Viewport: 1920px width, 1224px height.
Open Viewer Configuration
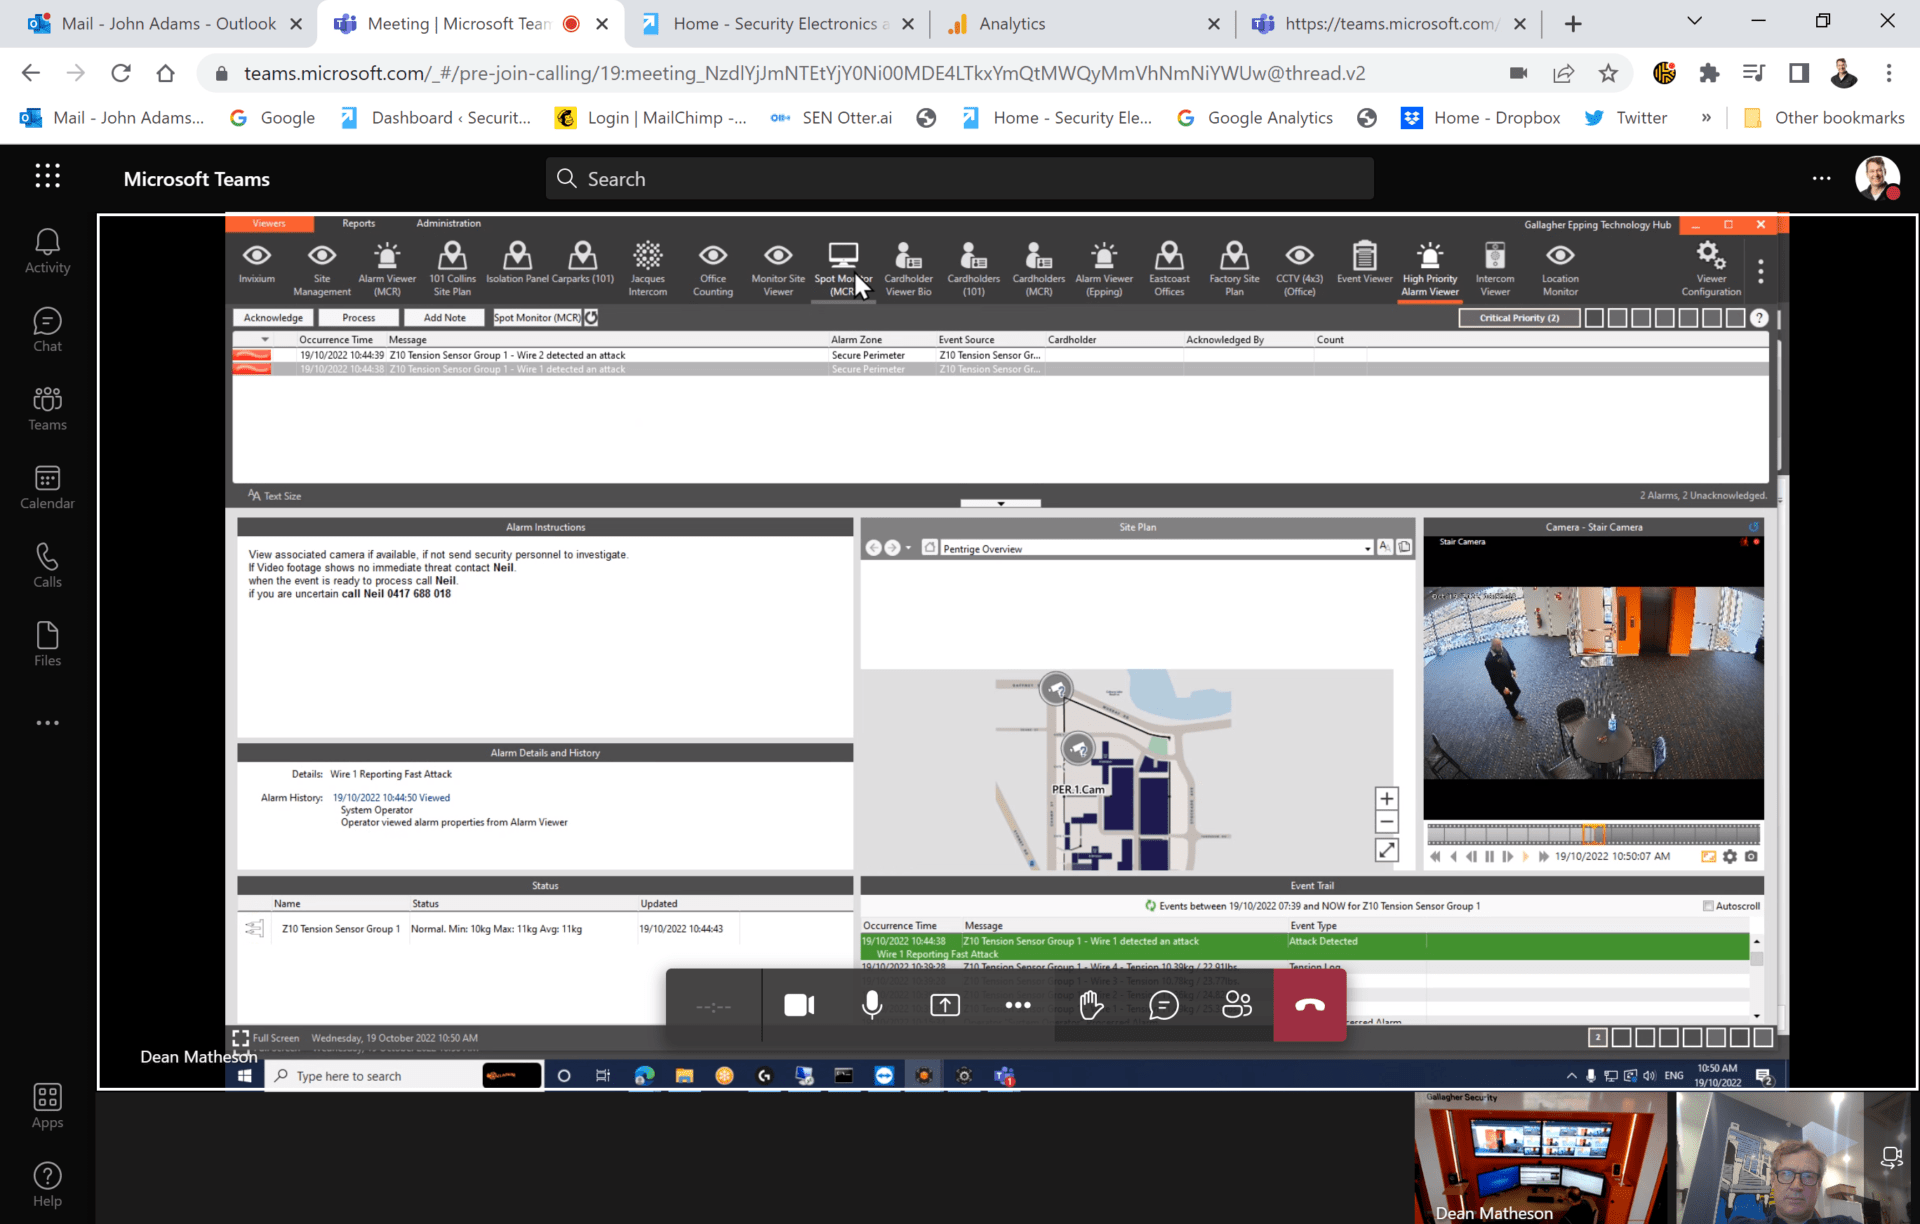pyautogui.click(x=1710, y=265)
